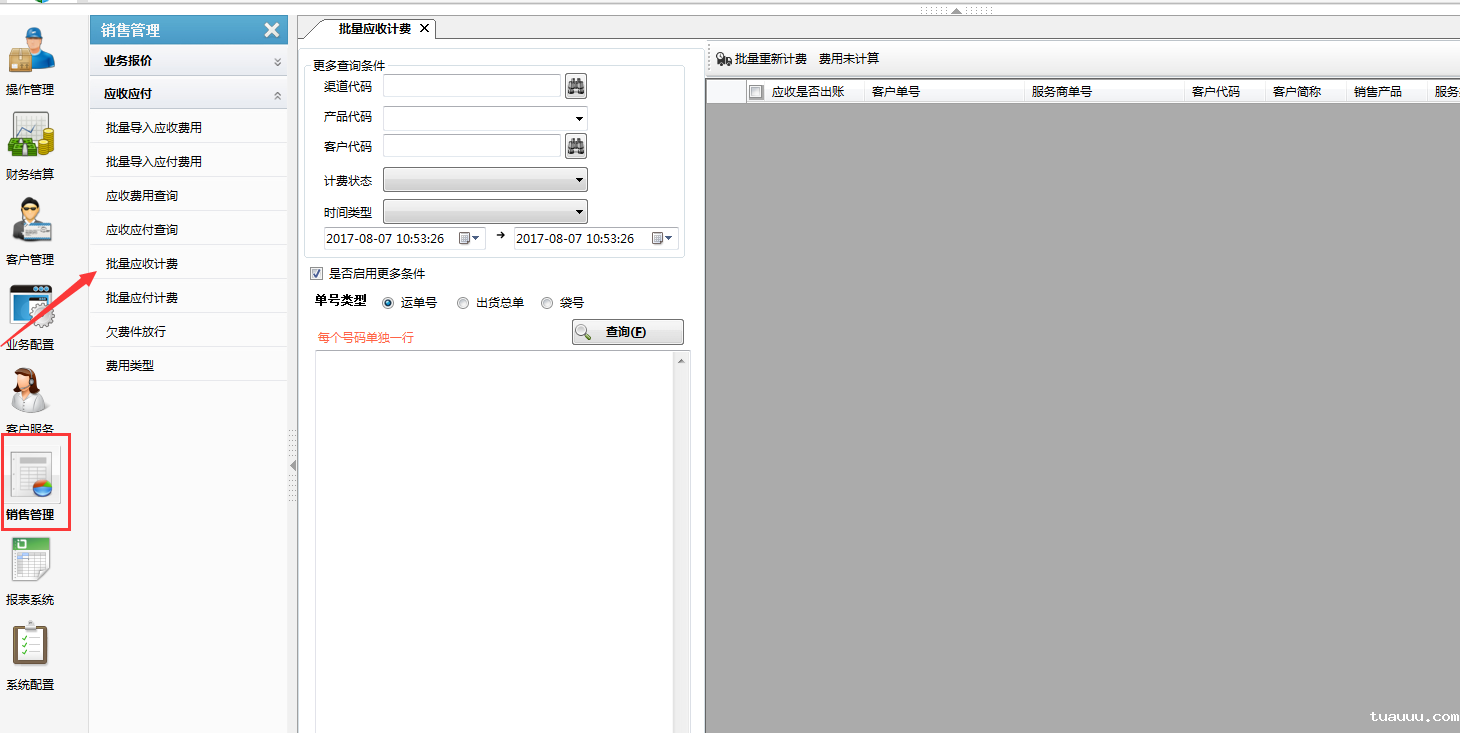Open the 计费状态 dropdown
The height and width of the screenshot is (733, 1460).
(x=578, y=179)
